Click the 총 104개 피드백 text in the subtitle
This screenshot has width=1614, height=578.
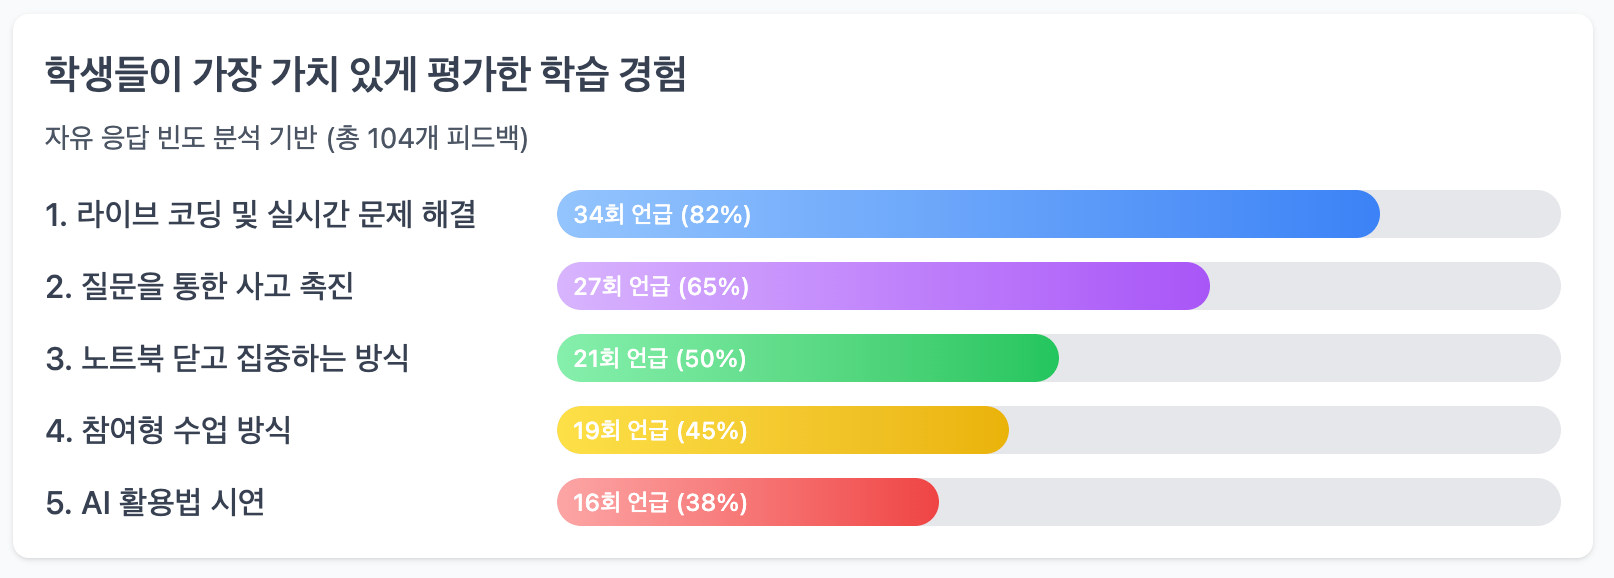coord(428,137)
